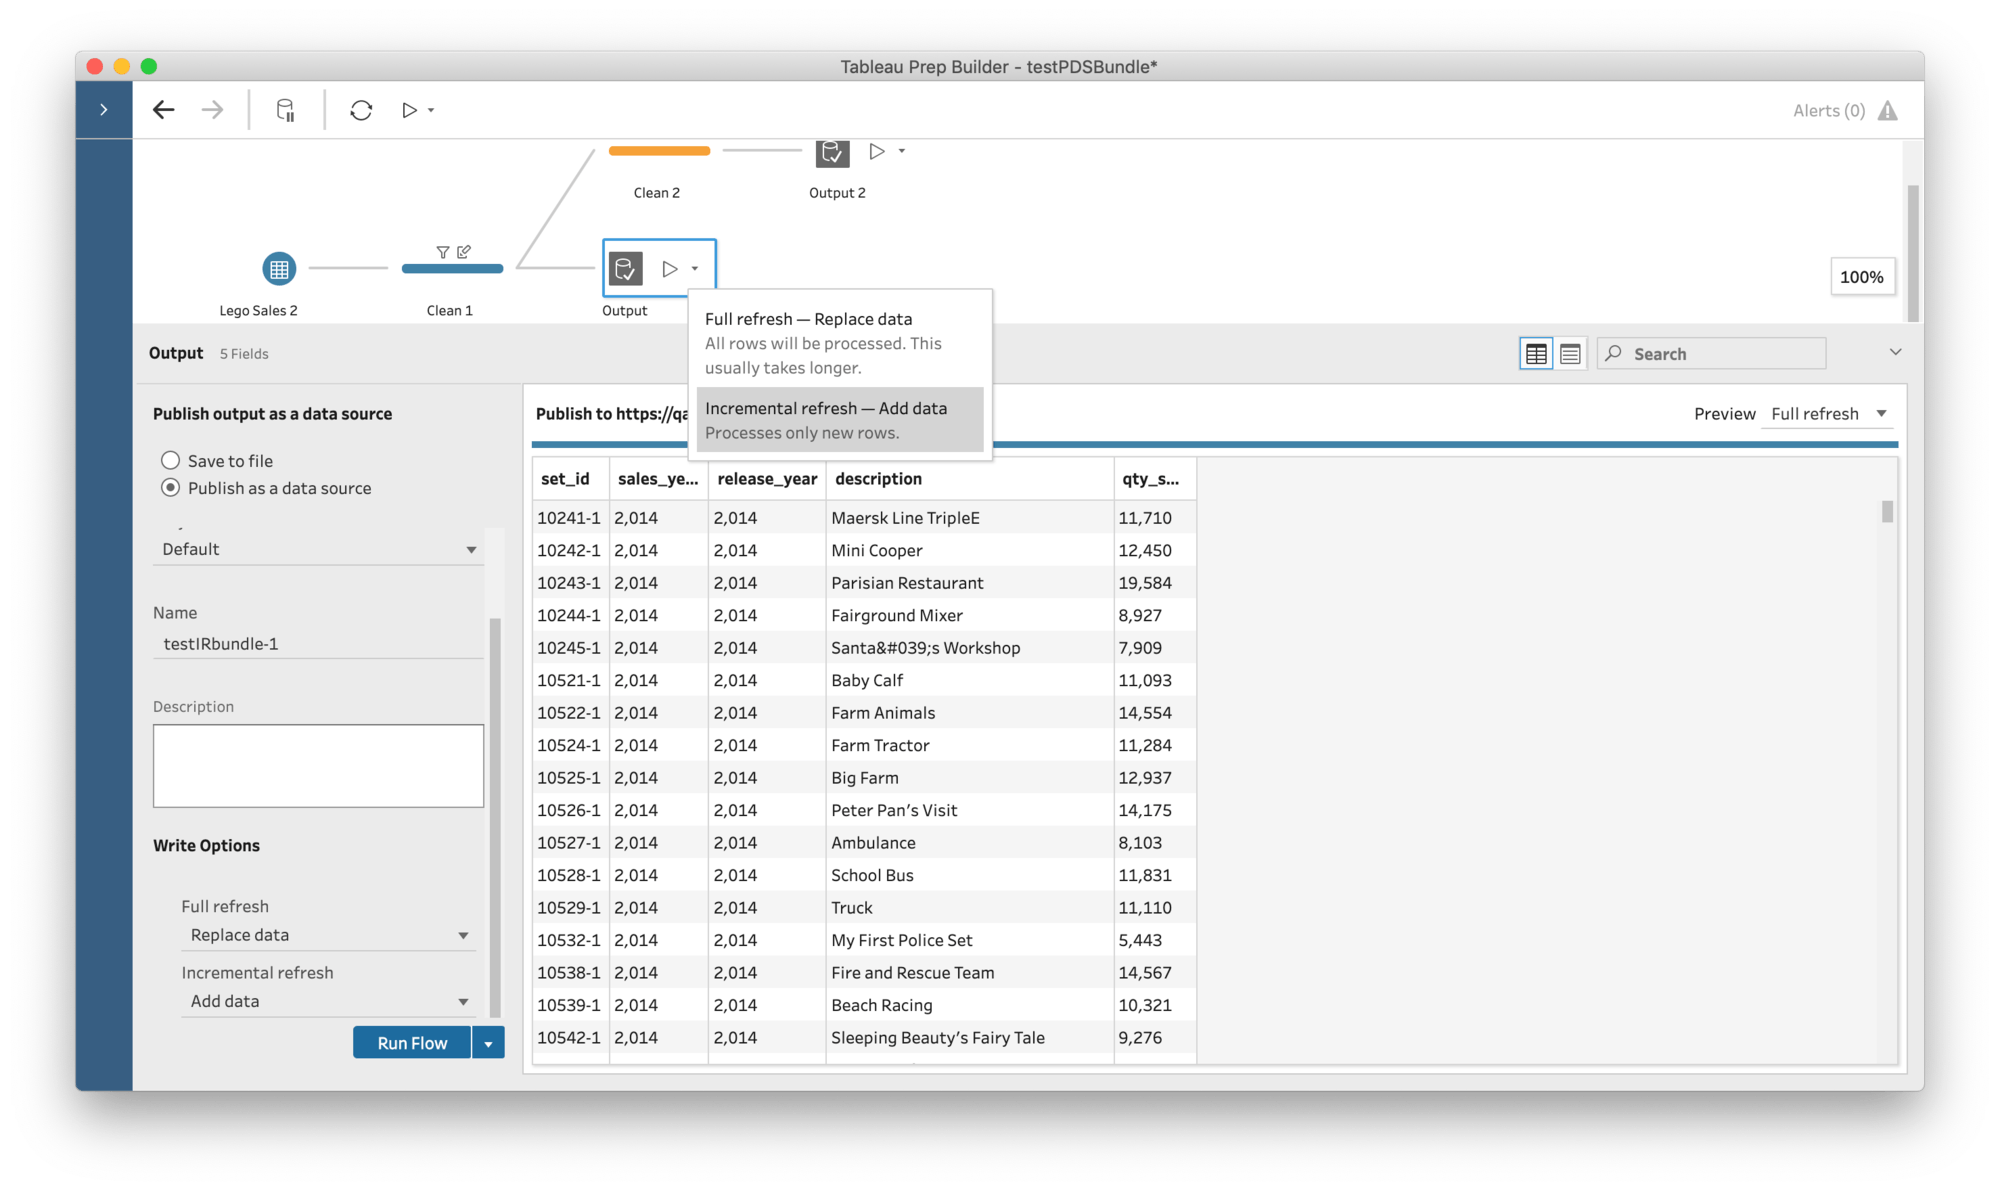This screenshot has width=2000, height=1191.
Task: Select the 10244-1 set_id cell
Action: 571,615
